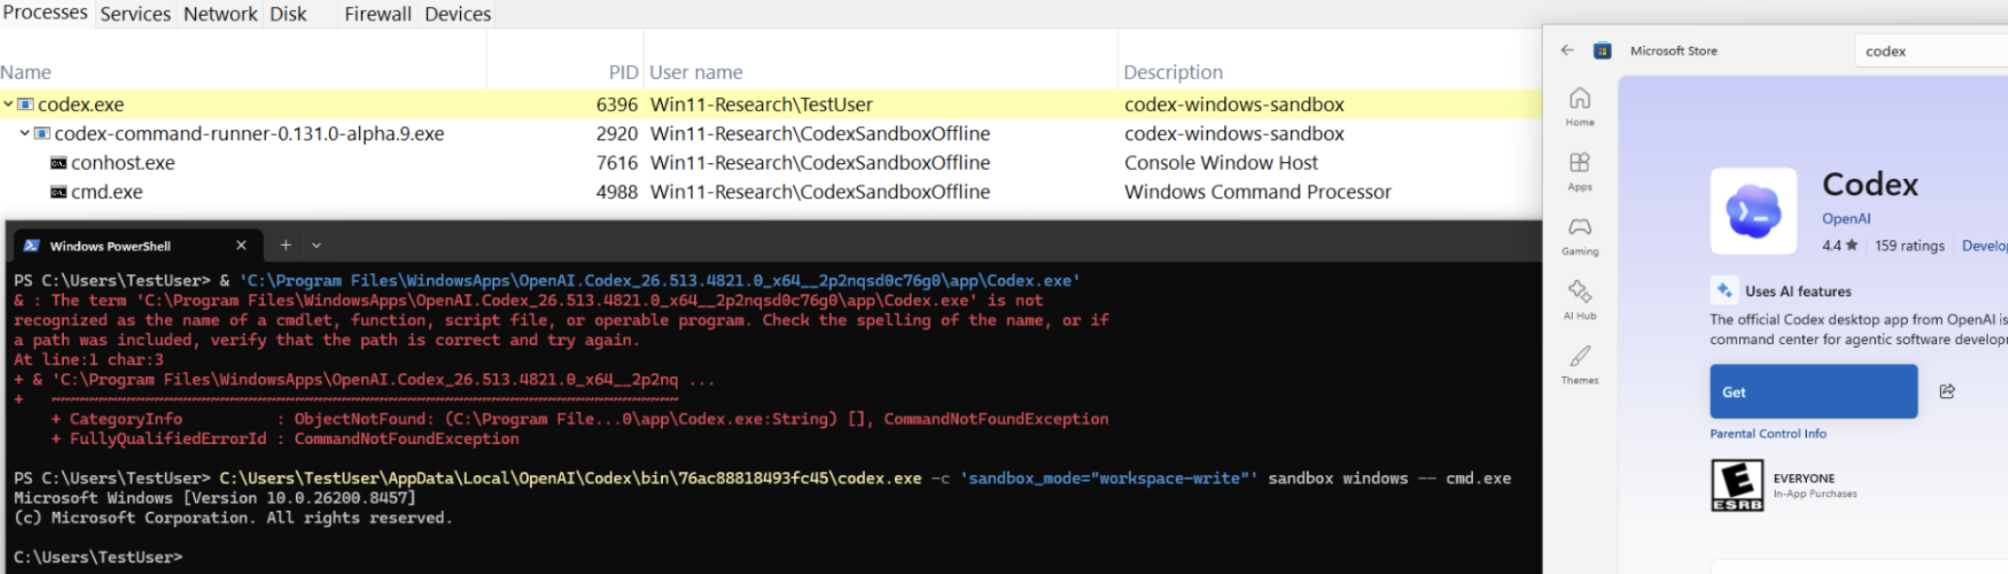The width and height of the screenshot is (2008, 574).
Task: Open Gaming section in Microsoft Store
Action: point(1580,236)
